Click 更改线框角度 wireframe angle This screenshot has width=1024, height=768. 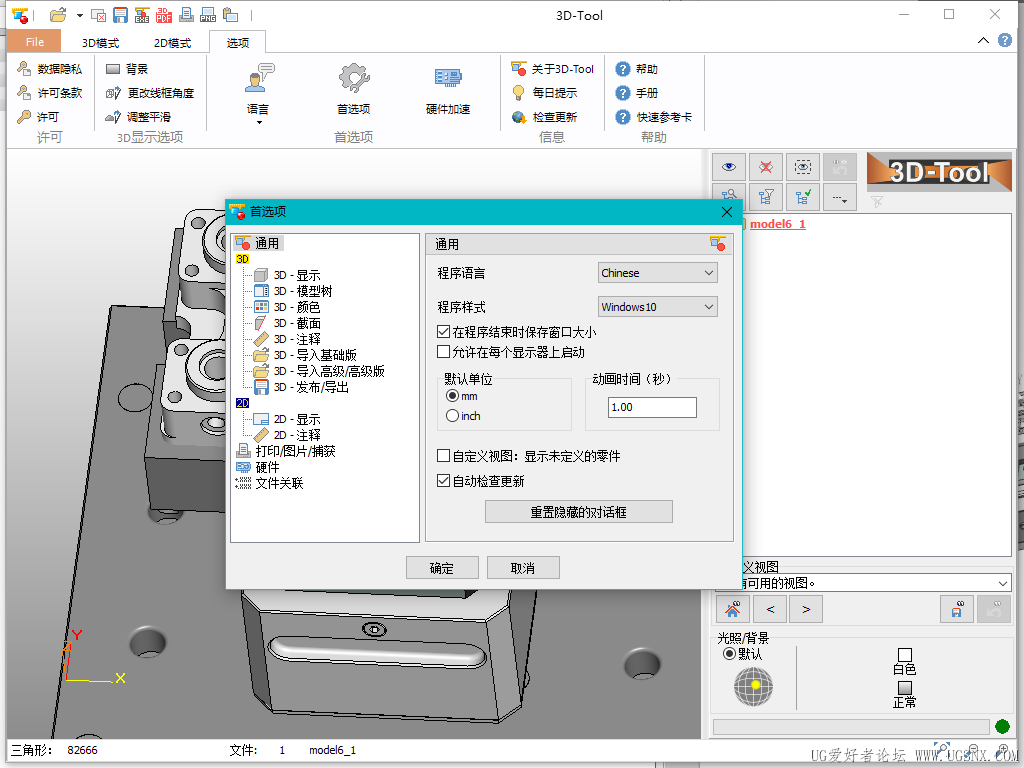click(x=150, y=93)
